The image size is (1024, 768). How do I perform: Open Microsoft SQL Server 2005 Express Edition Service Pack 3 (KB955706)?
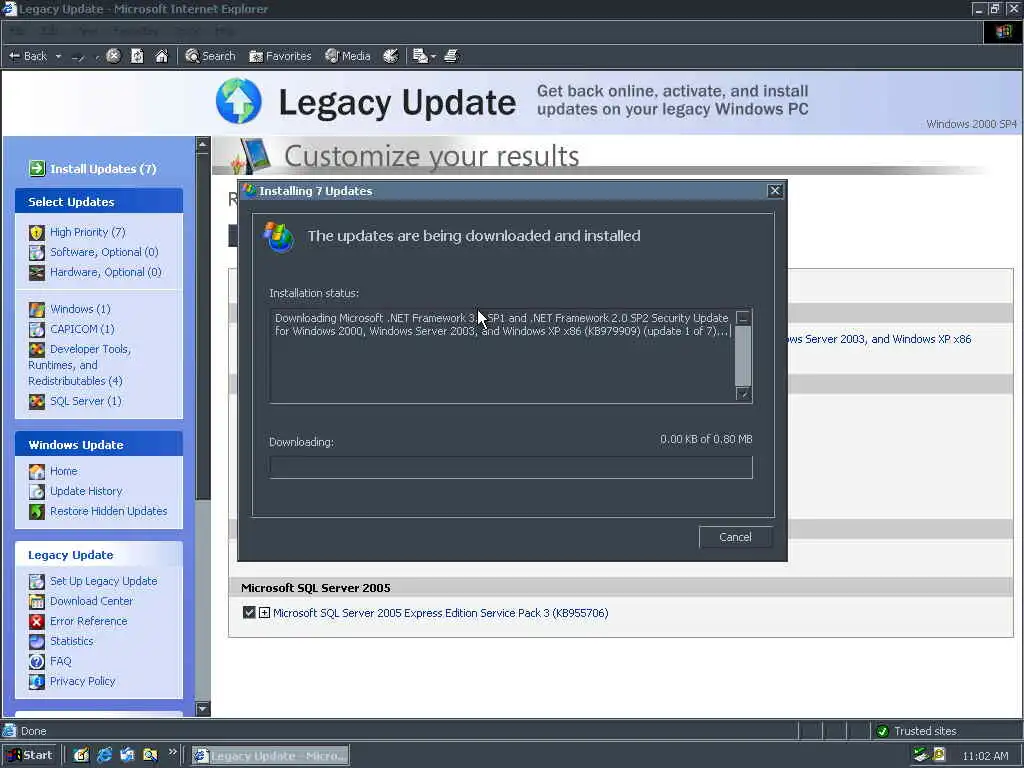441,613
